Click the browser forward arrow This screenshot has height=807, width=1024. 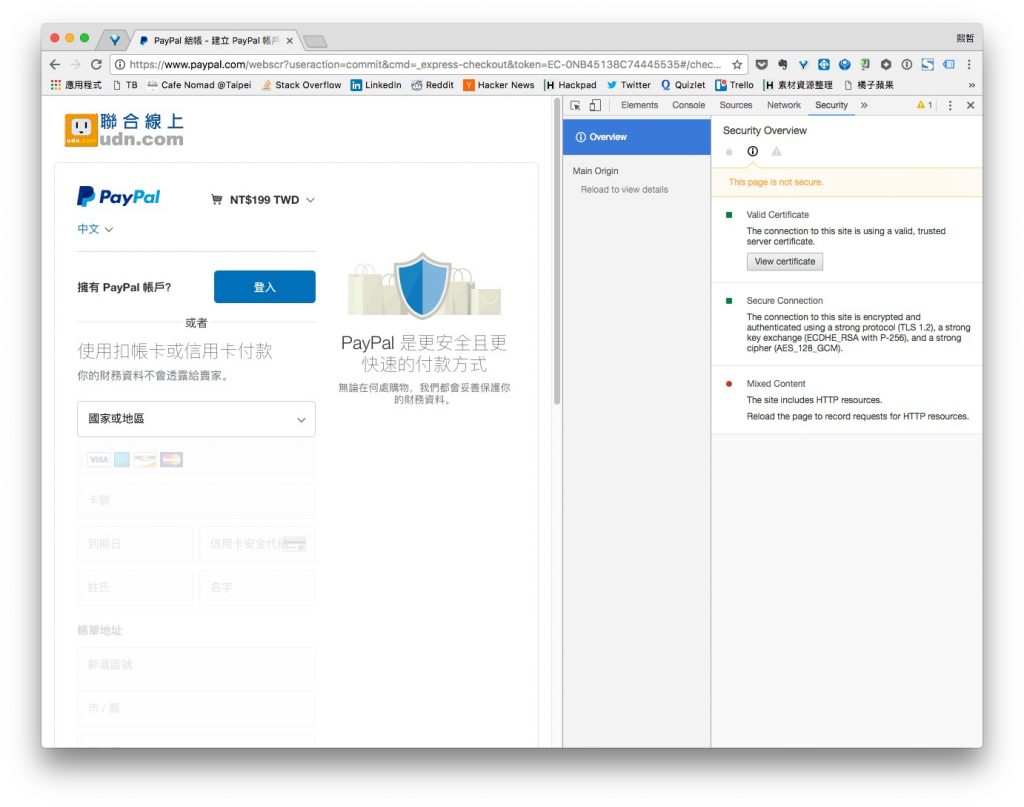pyautogui.click(x=76, y=64)
